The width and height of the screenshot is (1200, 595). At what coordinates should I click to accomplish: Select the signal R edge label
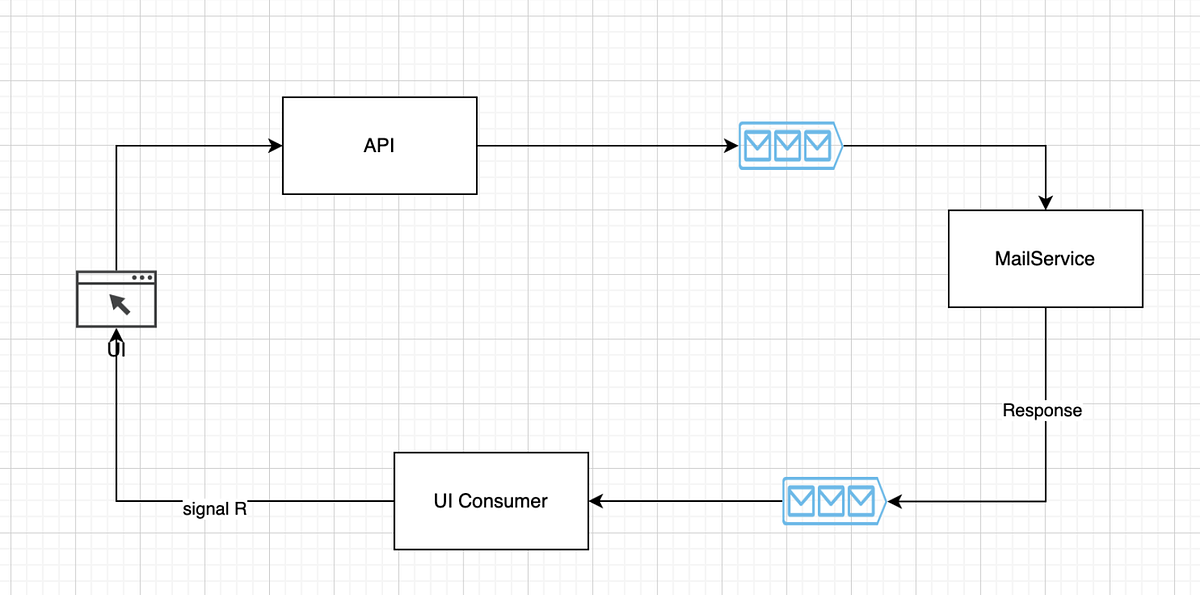point(215,509)
